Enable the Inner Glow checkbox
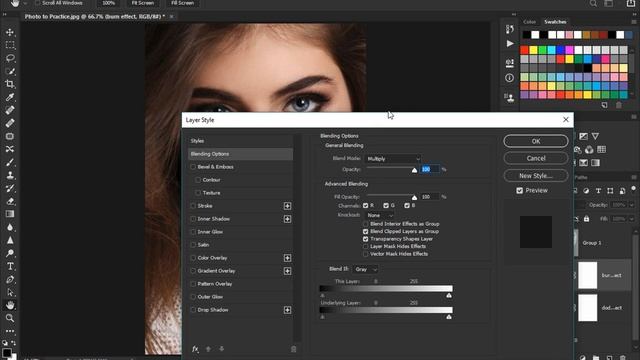640x360 pixels. coord(193,232)
